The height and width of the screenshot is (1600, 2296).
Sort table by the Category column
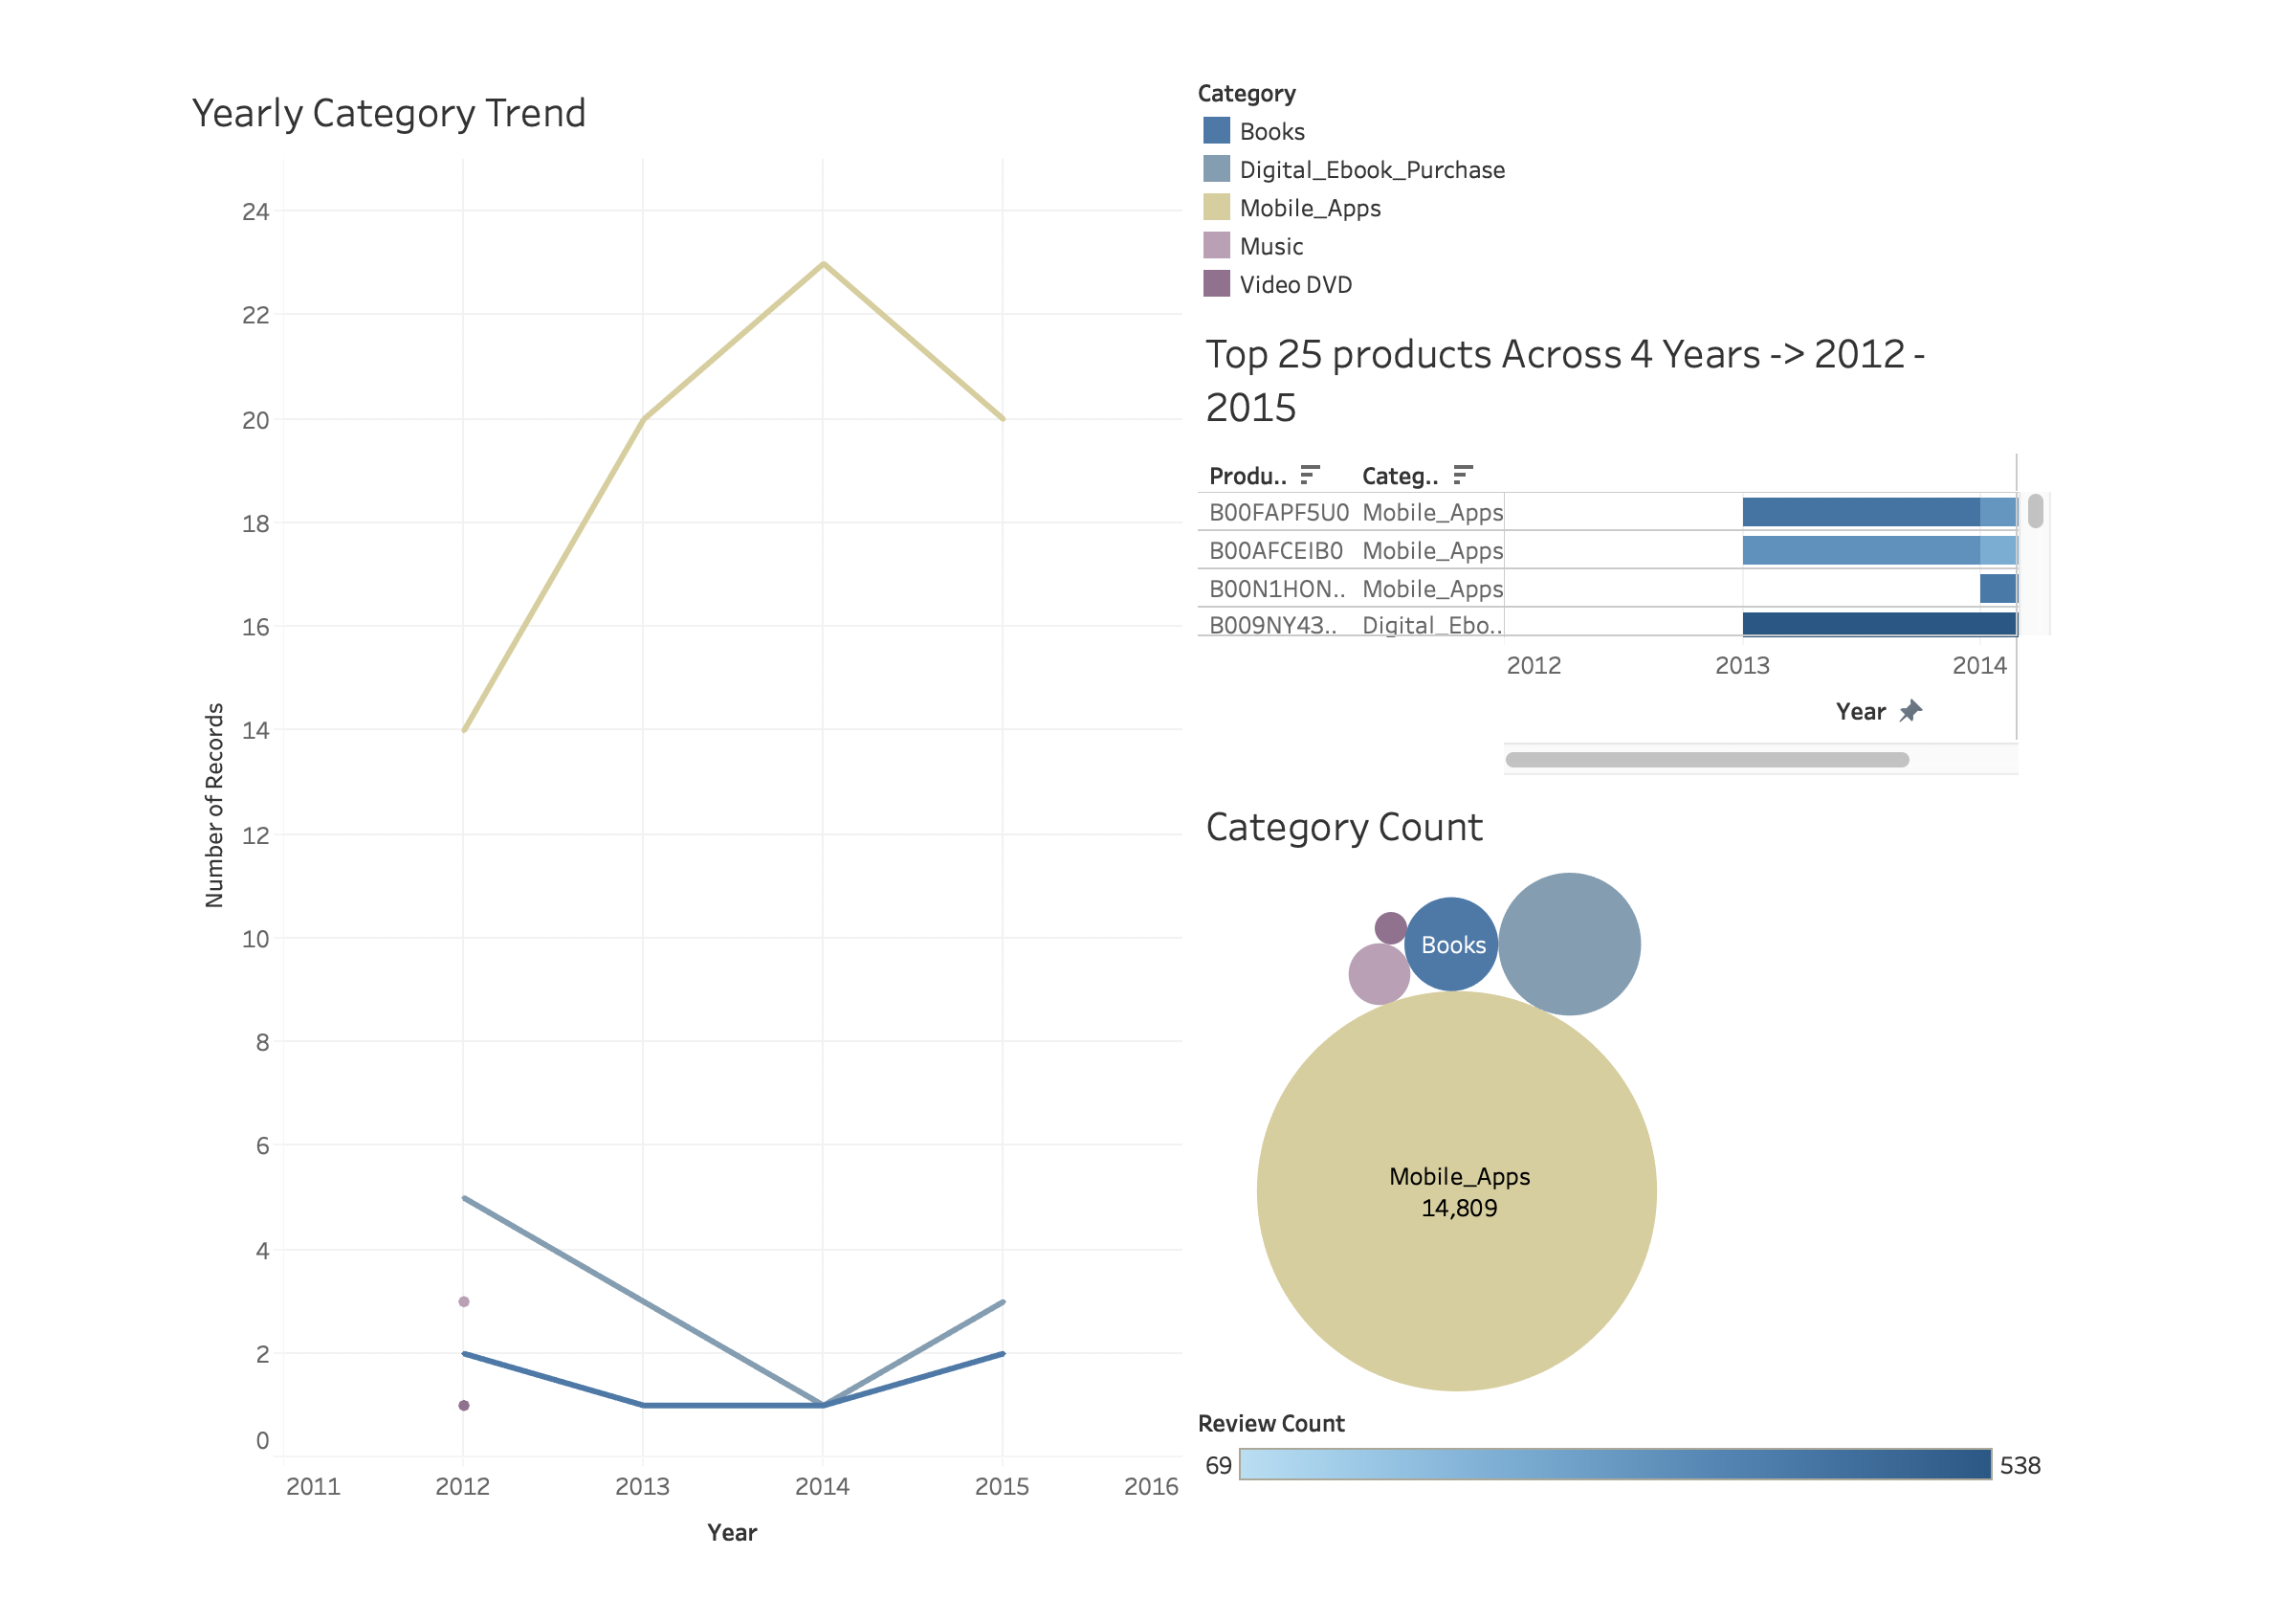1464,474
